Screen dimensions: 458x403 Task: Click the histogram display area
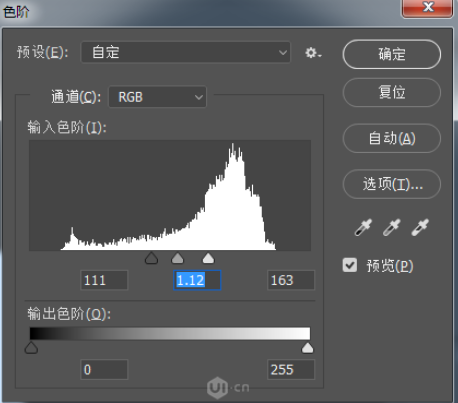click(170, 195)
